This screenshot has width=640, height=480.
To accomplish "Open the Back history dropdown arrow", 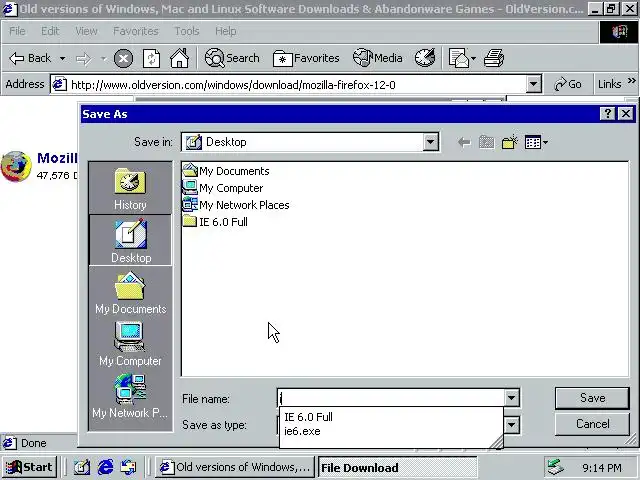I will pyautogui.click(x=62, y=58).
